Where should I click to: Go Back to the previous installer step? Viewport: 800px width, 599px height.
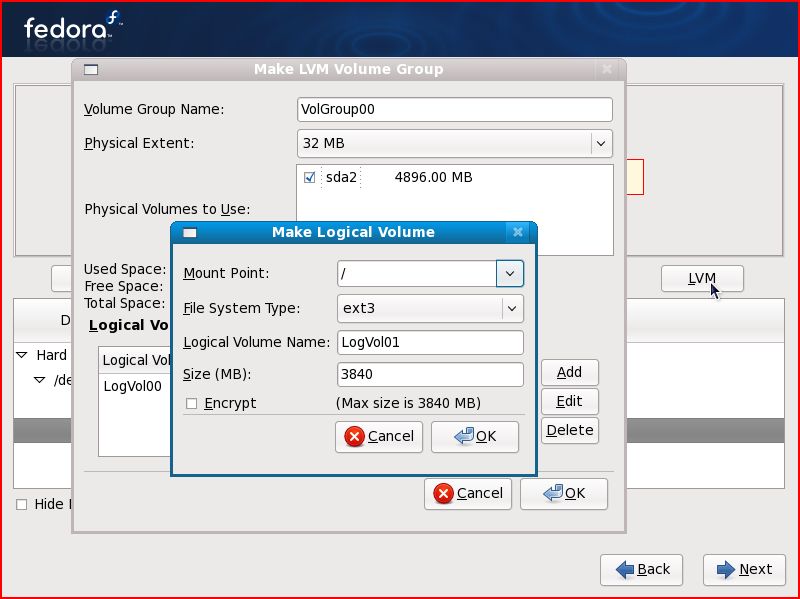coord(642,569)
